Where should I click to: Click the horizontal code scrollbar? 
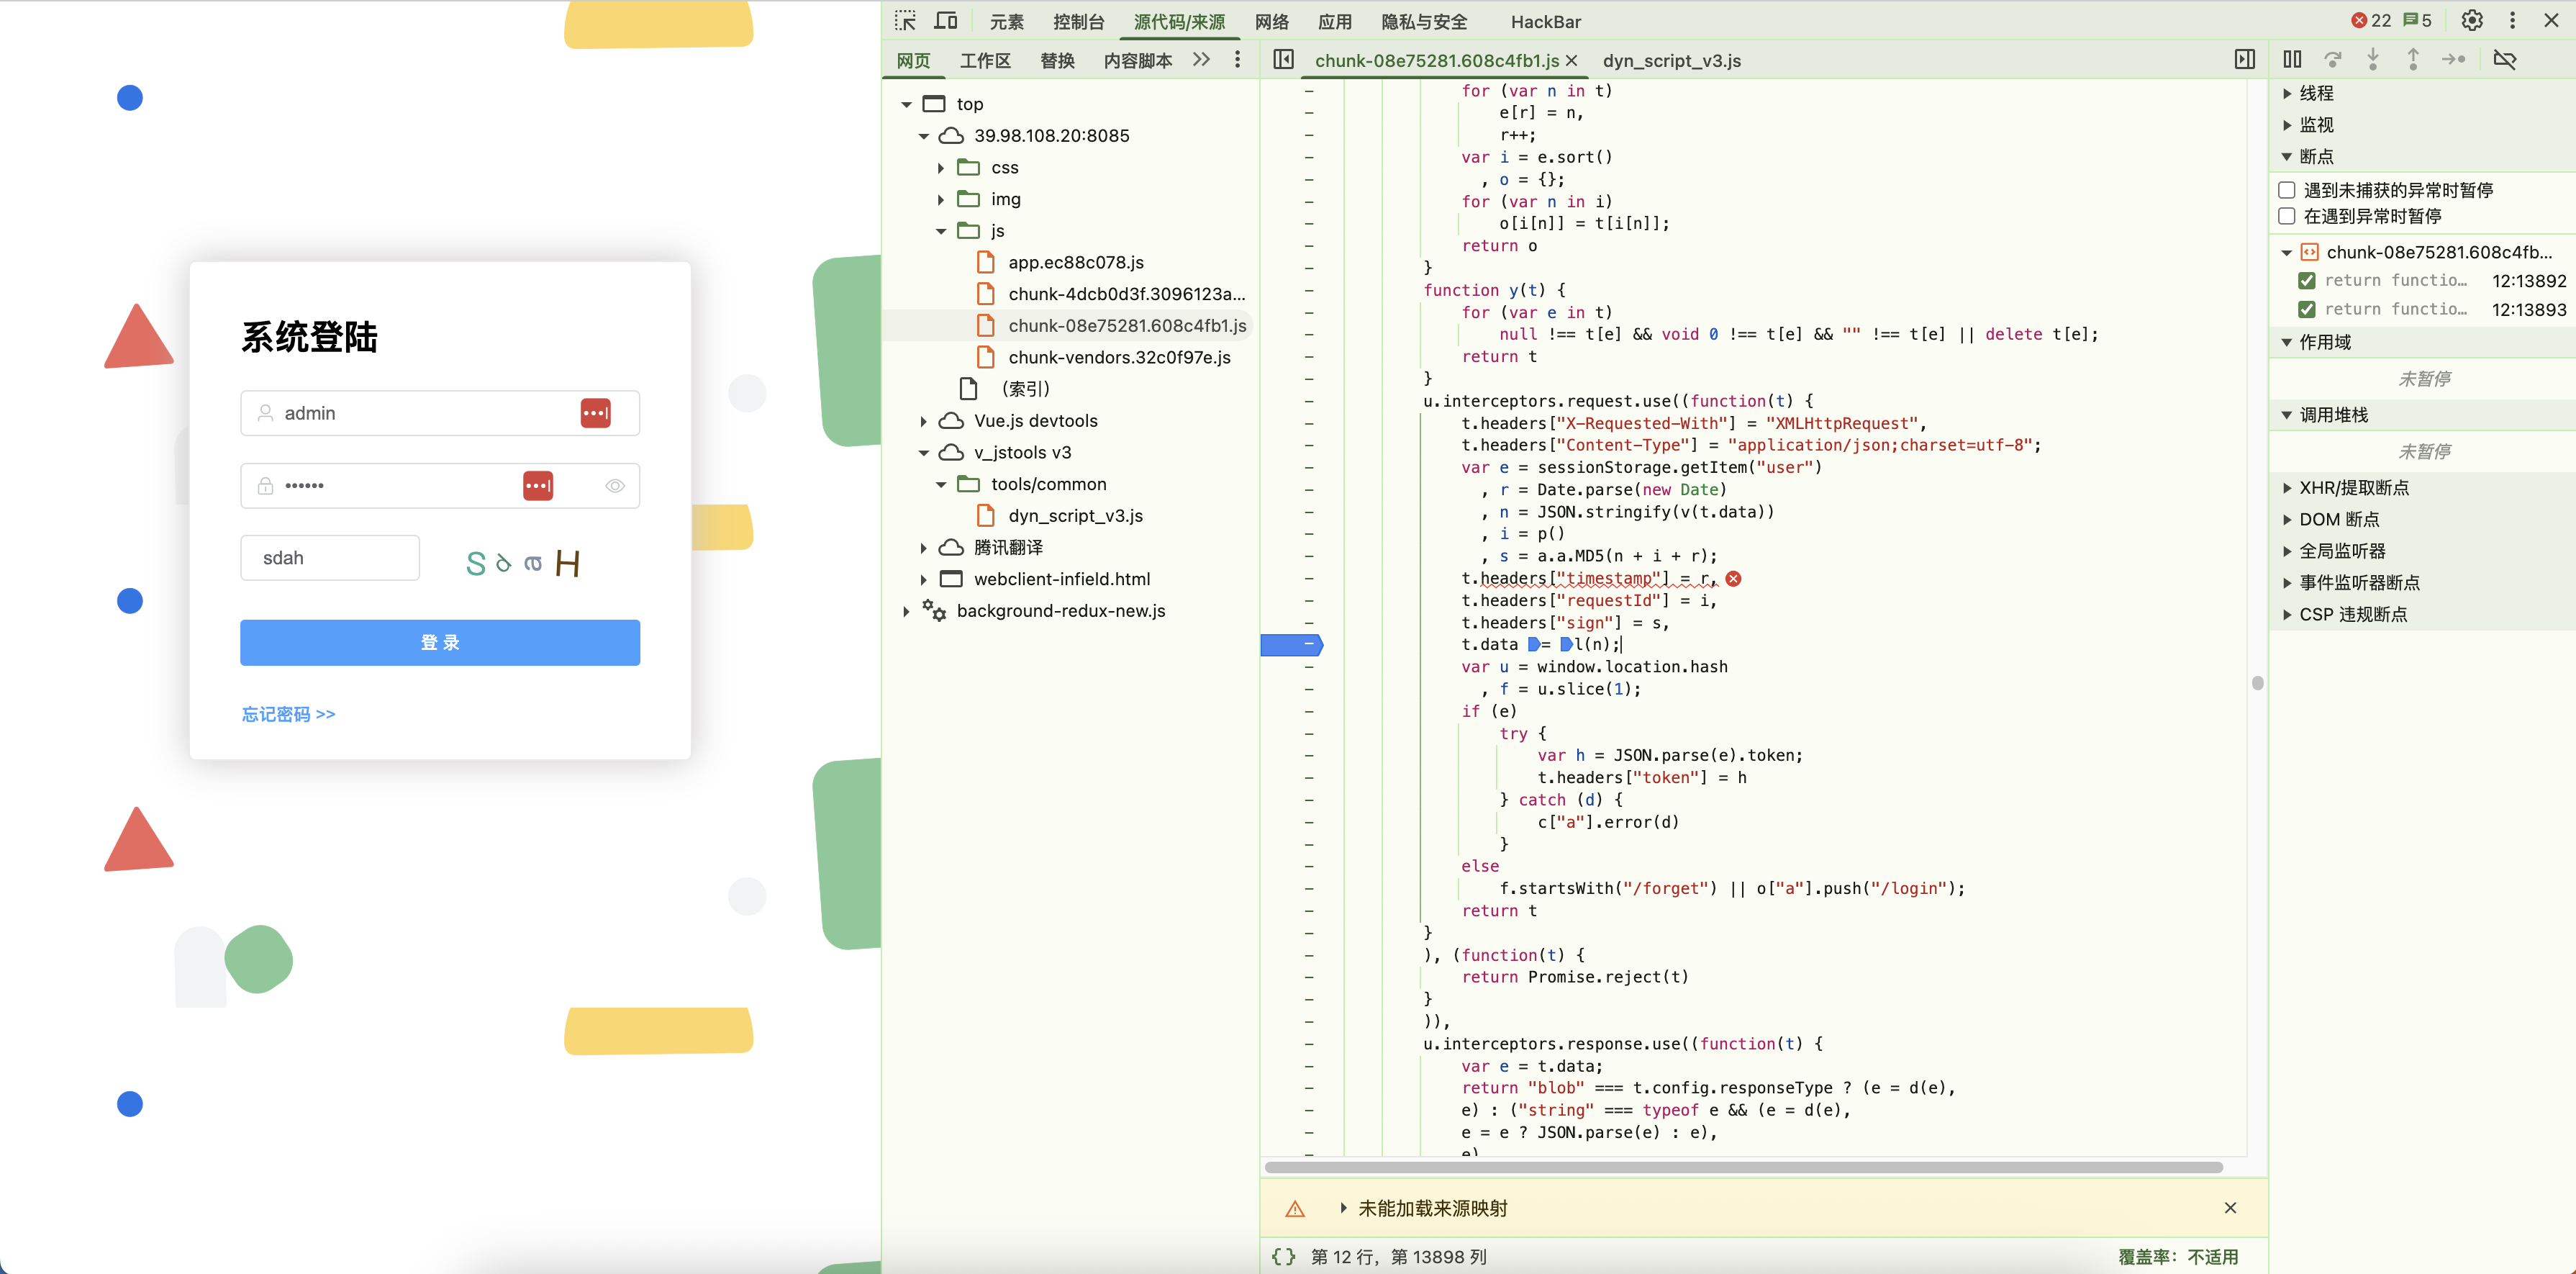tap(1742, 1167)
